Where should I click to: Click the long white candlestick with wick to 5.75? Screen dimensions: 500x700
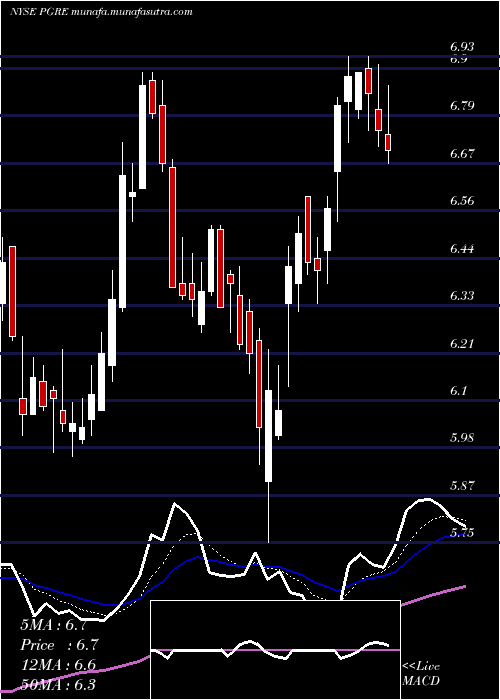click(268, 436)
